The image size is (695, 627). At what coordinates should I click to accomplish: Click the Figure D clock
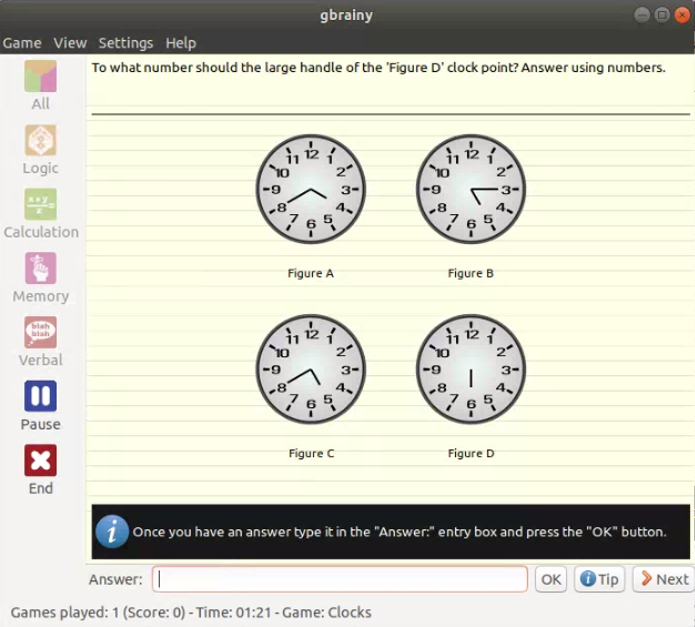471,369
